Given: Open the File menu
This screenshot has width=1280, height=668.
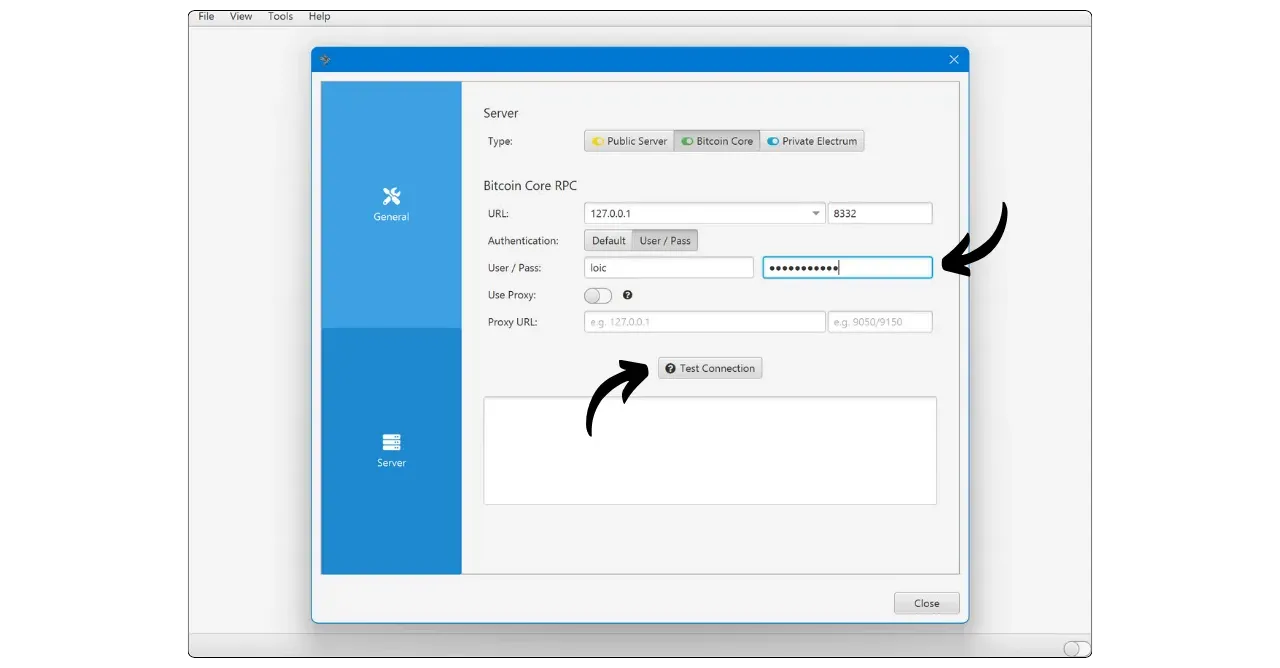Looking at the screenshot, I should coord(206,17).
